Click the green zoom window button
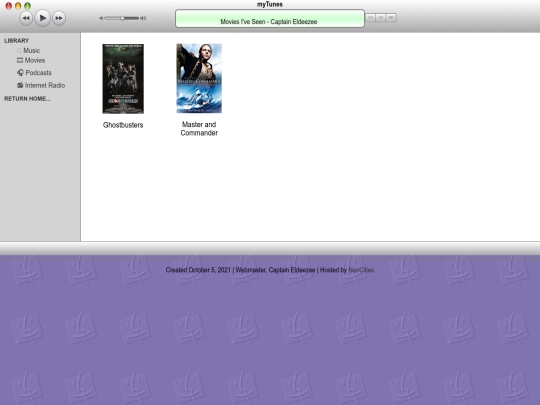 [27, 6]
